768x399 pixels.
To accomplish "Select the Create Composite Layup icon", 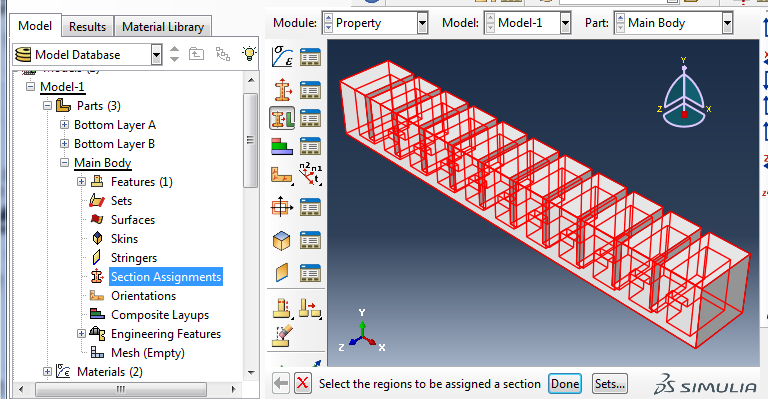I will pos(282,146).
